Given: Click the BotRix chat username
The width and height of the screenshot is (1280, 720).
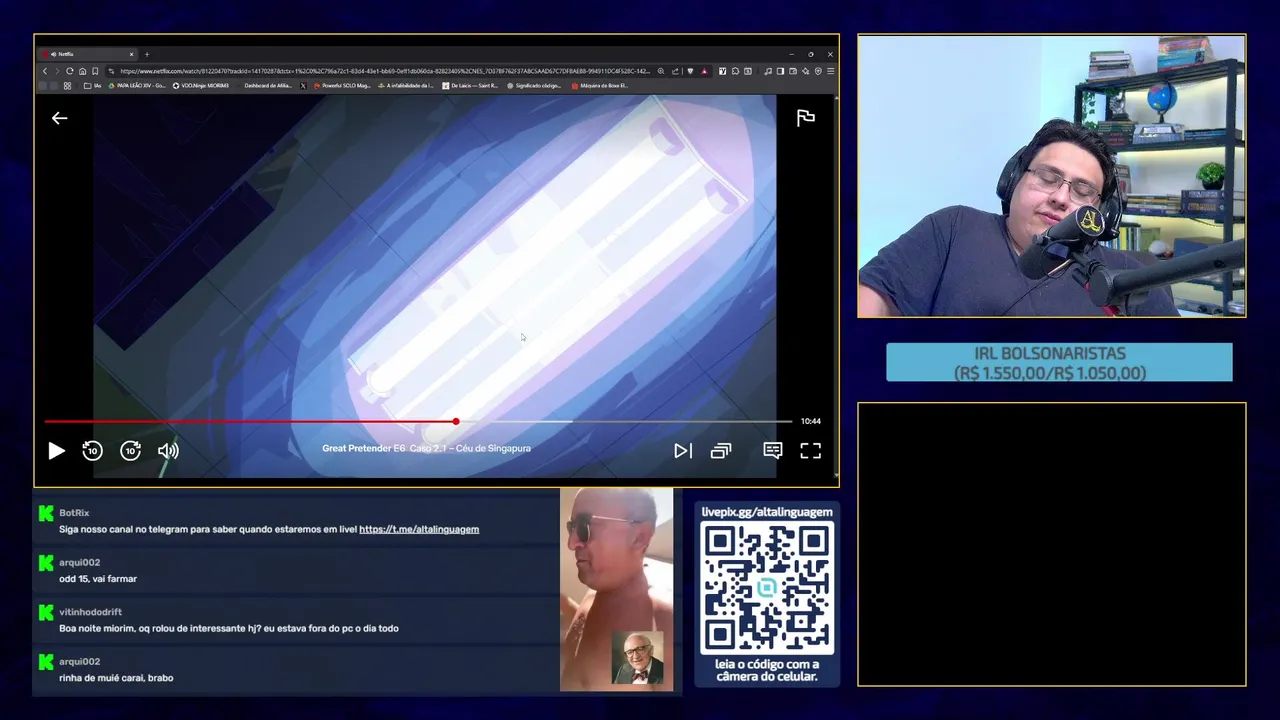Looking at the screenshot, I should [74, 513].
